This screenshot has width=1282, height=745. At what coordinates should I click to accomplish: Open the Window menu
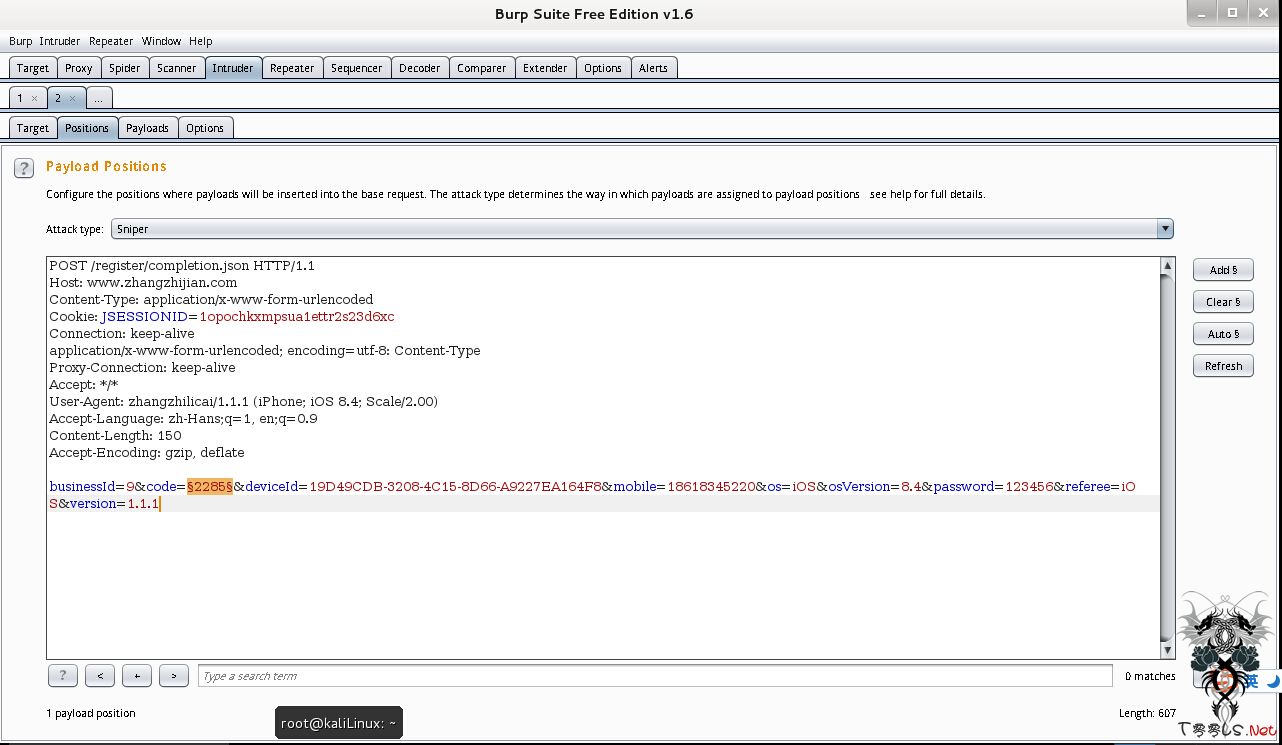click(161, 41)
